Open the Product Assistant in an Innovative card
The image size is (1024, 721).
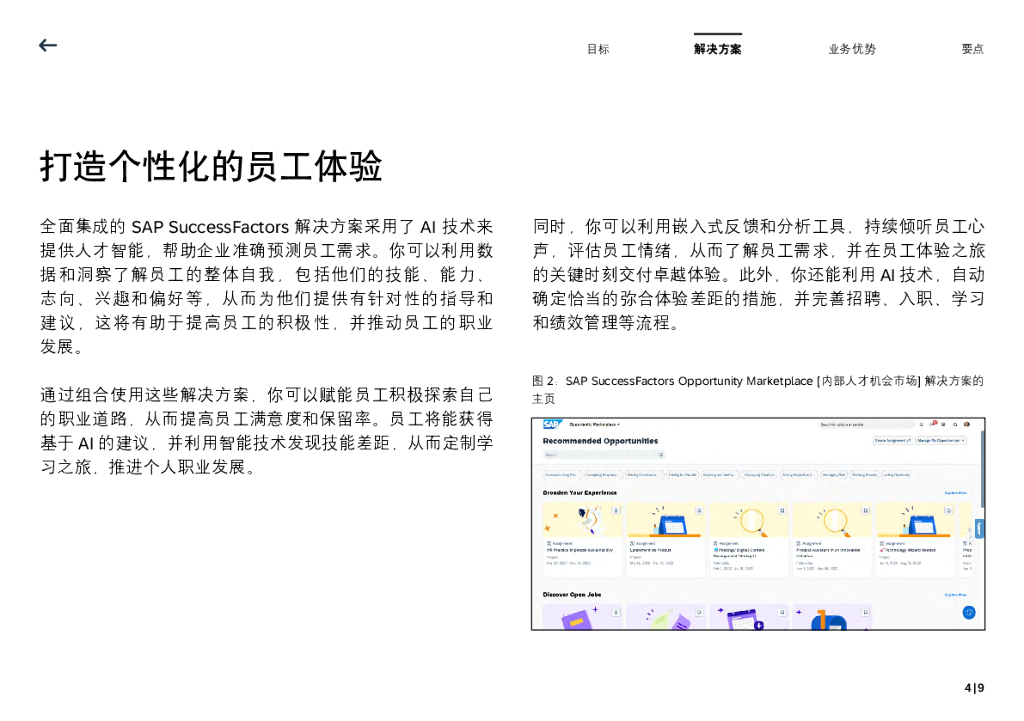point(832,539)
